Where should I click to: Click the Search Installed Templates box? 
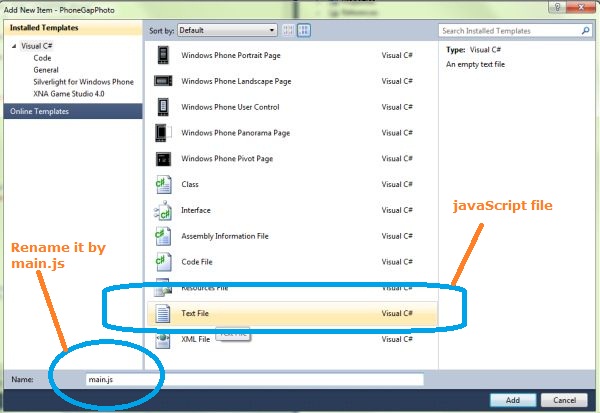pyautogui.click(x=515, y=31)
